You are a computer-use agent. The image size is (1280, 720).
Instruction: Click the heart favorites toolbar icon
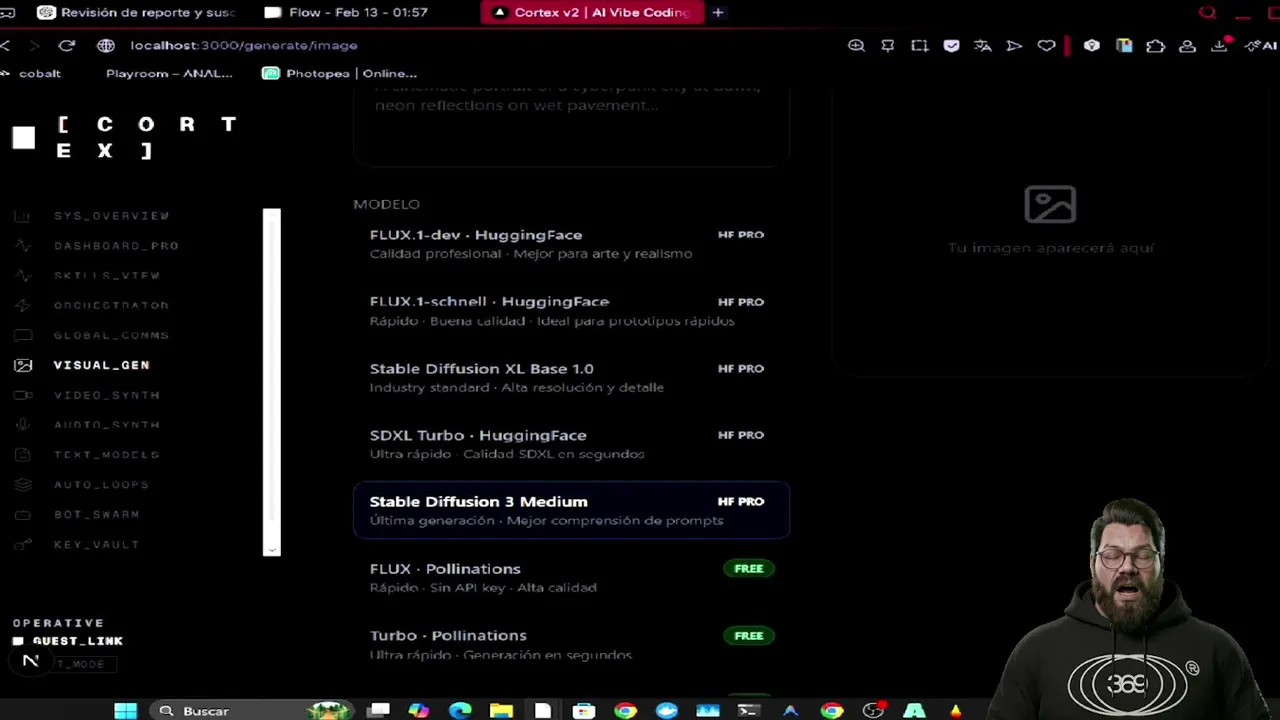pos(1046,45)
